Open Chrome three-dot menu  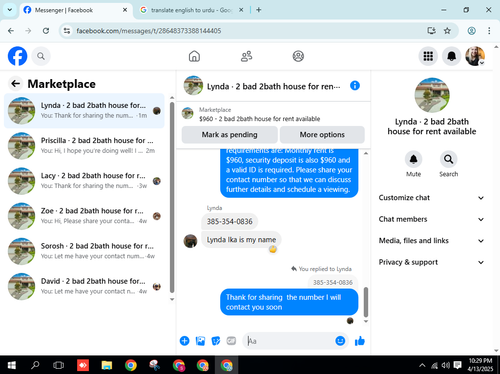coord(489,31)
